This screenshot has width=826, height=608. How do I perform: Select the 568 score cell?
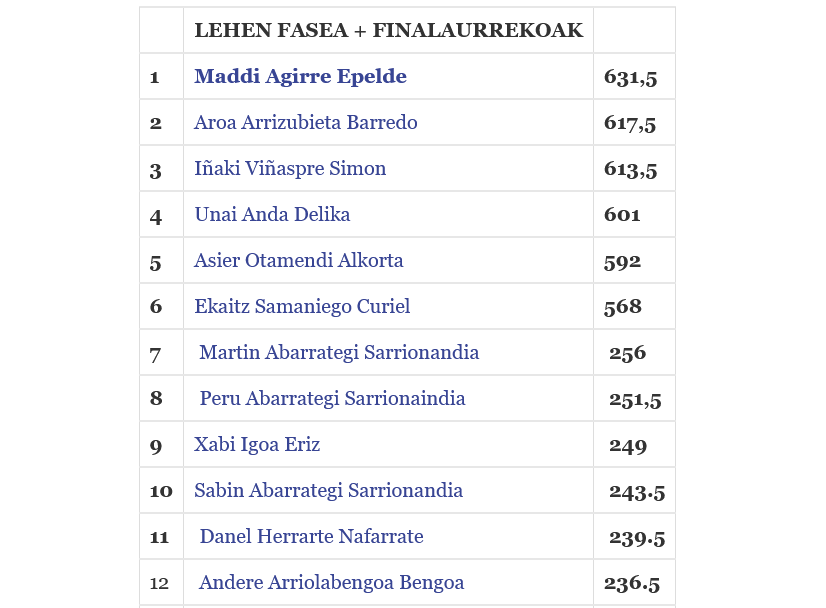pyautogui.click(x=622, y=307)
